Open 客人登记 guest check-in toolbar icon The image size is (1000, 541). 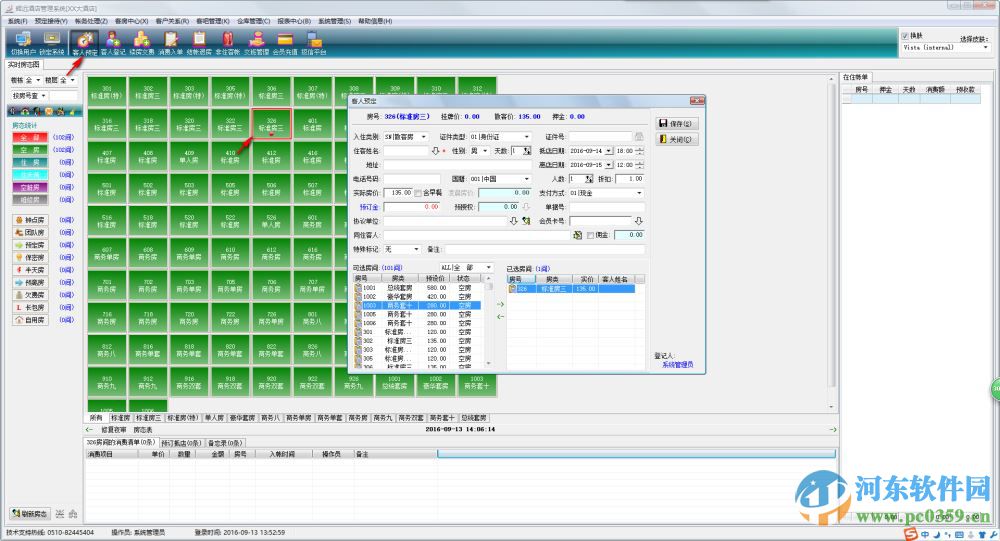tap(113, 43)
